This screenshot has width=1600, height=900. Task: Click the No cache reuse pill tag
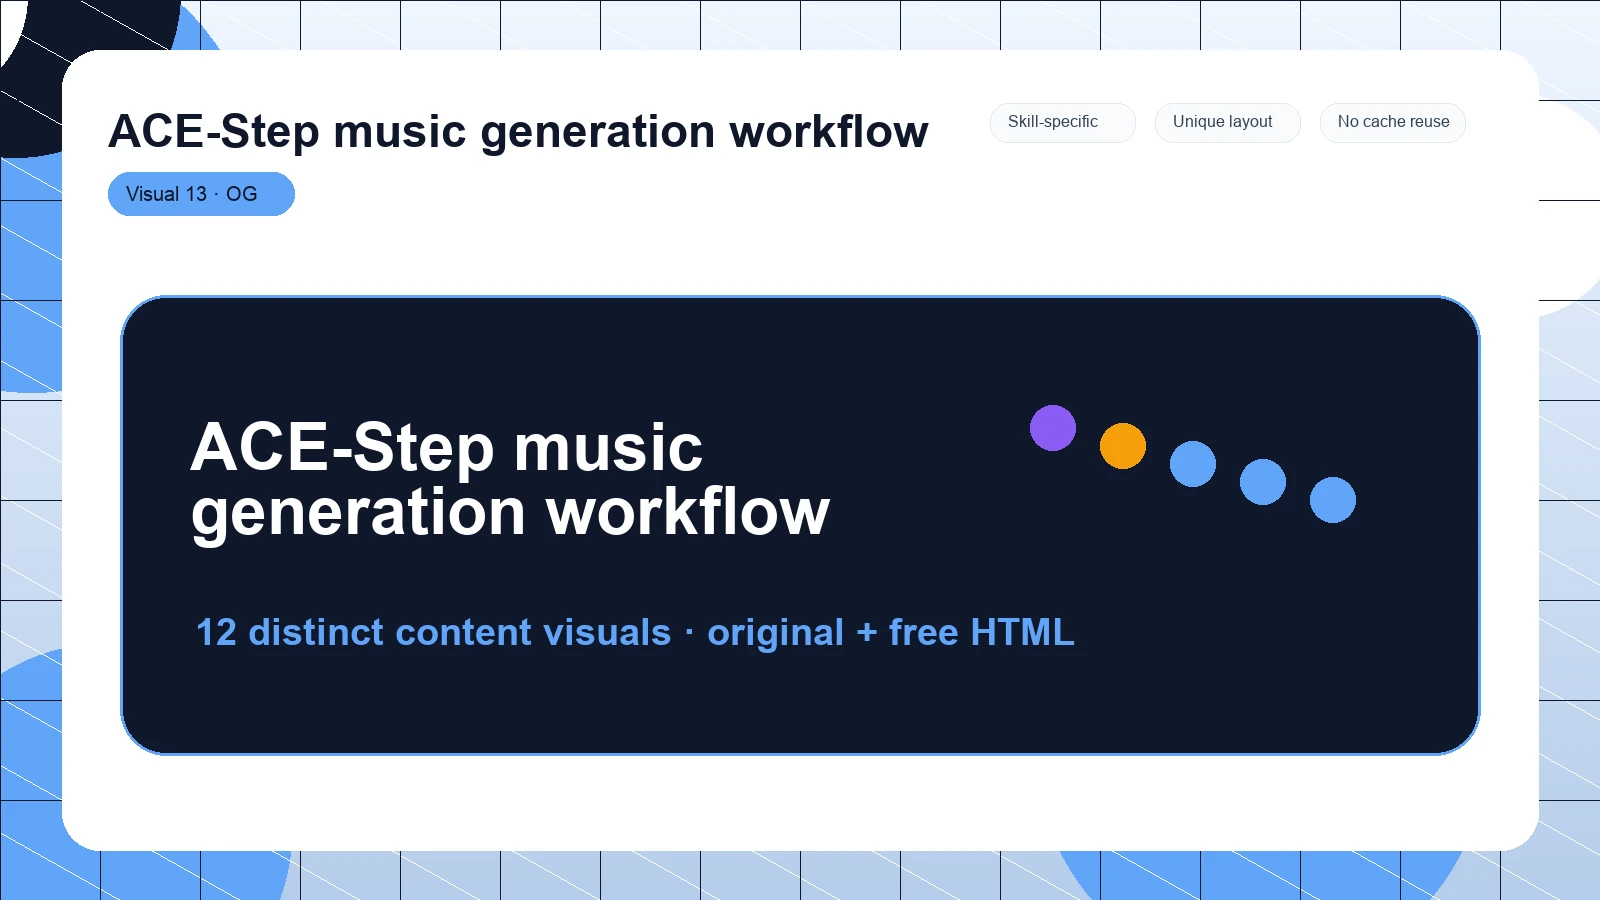point(1393,122)
